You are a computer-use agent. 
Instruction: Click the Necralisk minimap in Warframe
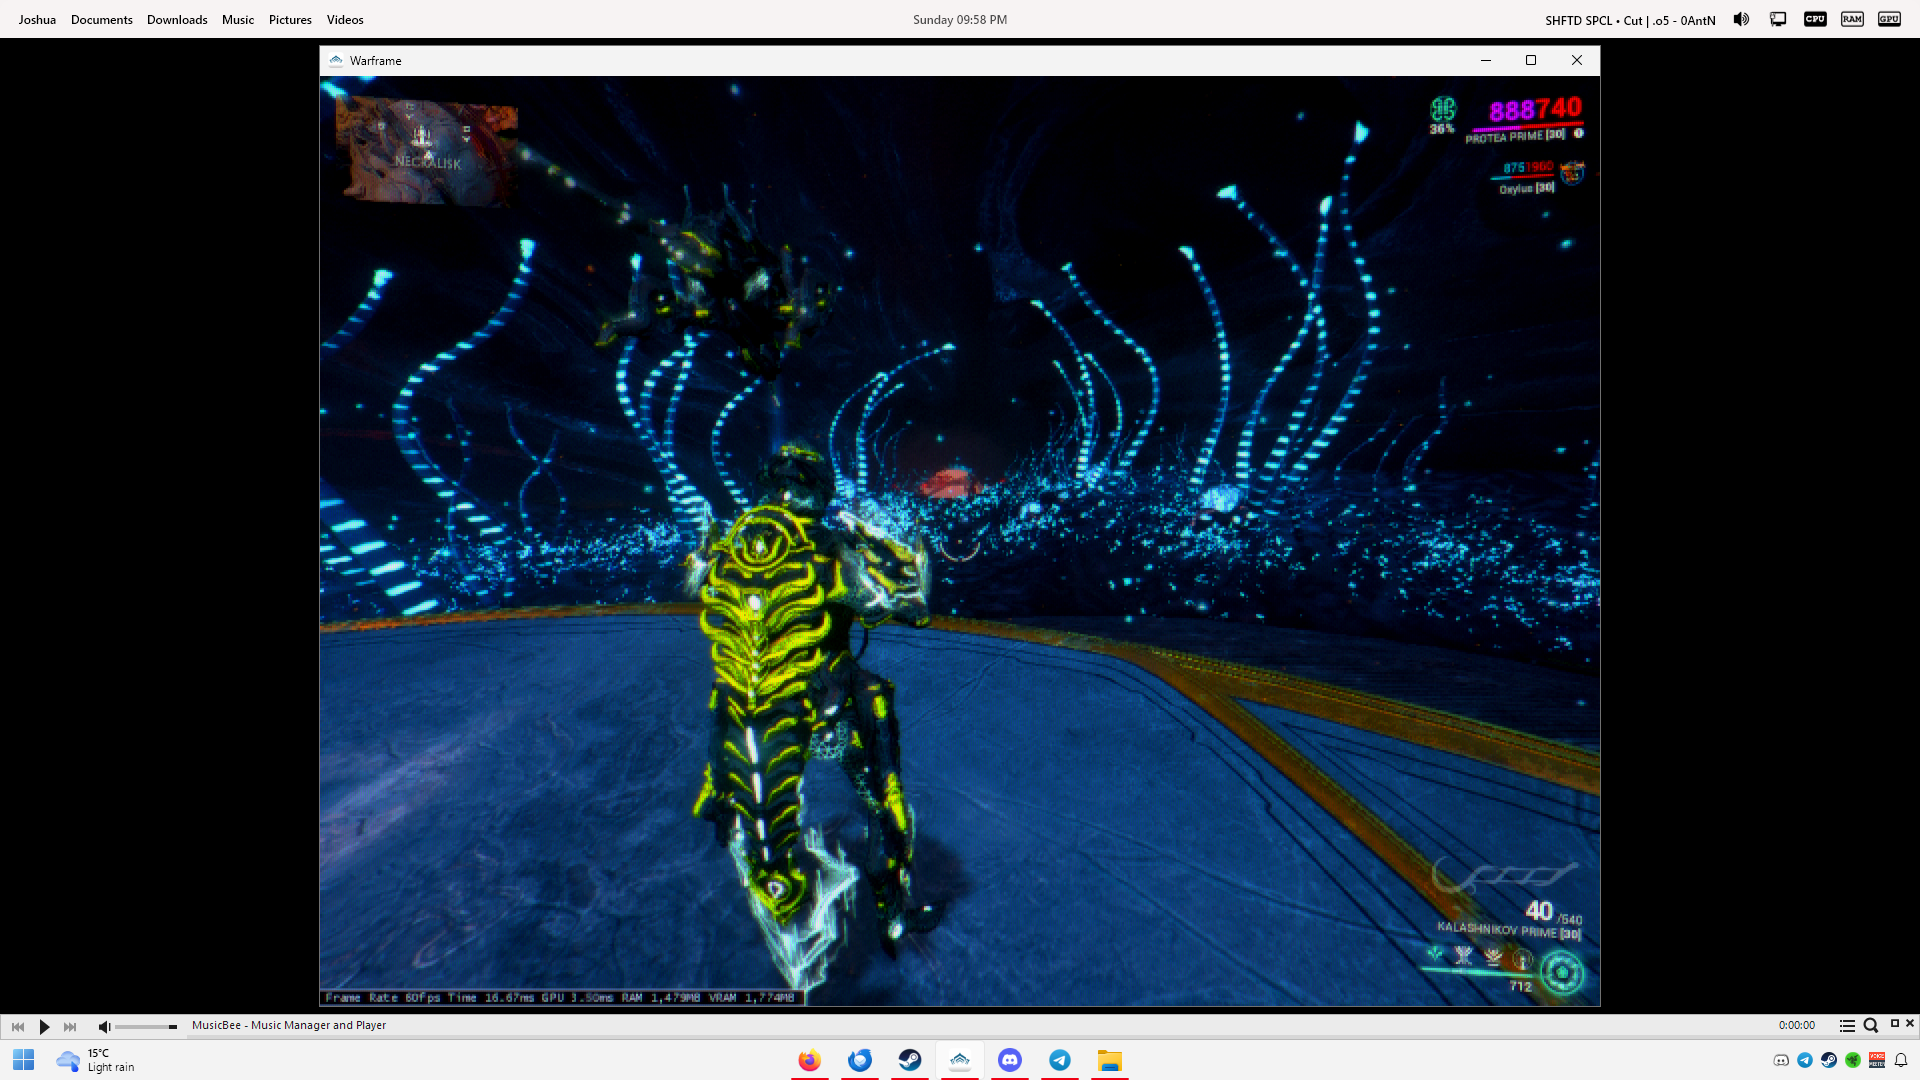[427, 152]
